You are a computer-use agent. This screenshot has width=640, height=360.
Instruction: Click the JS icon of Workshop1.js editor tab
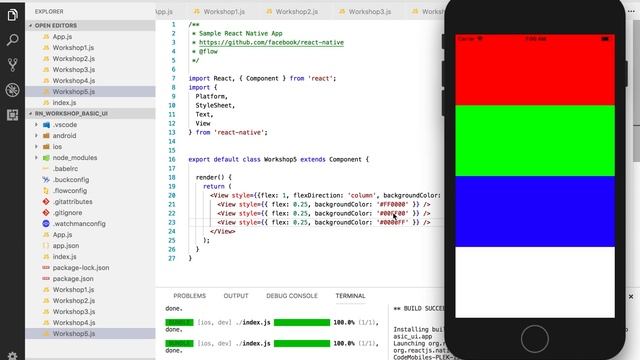pos(197,11)
